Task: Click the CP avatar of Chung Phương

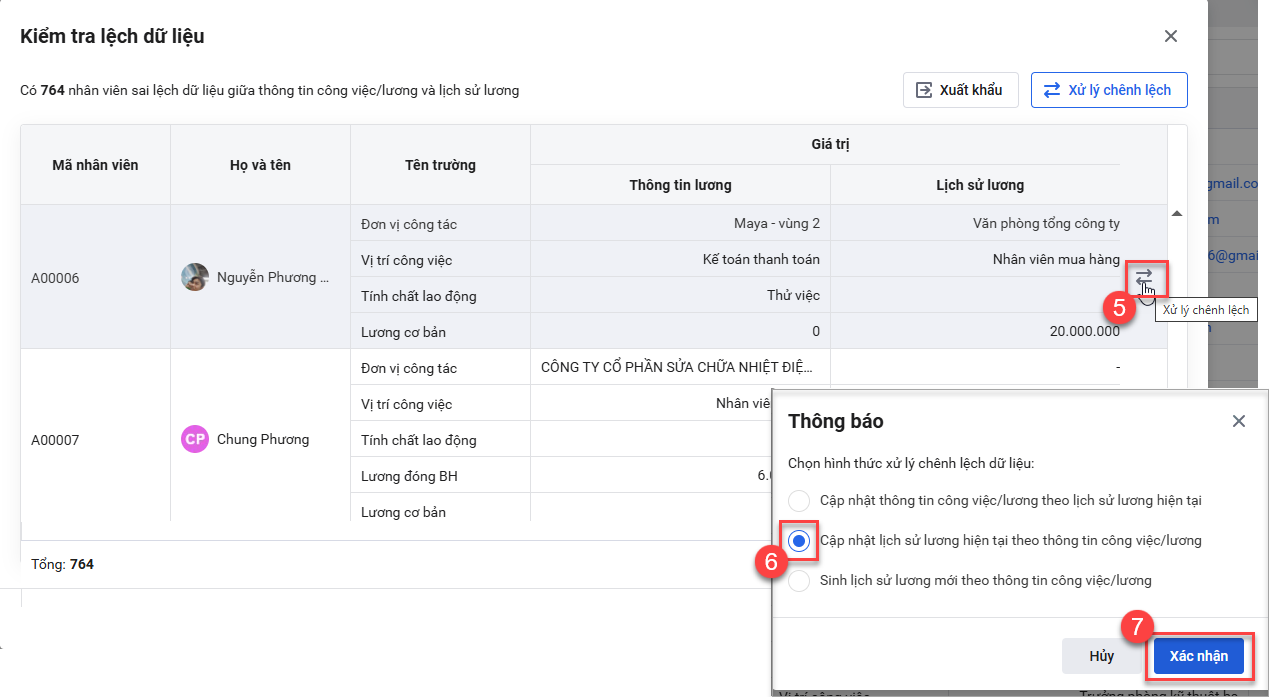Action: point(195,439)
